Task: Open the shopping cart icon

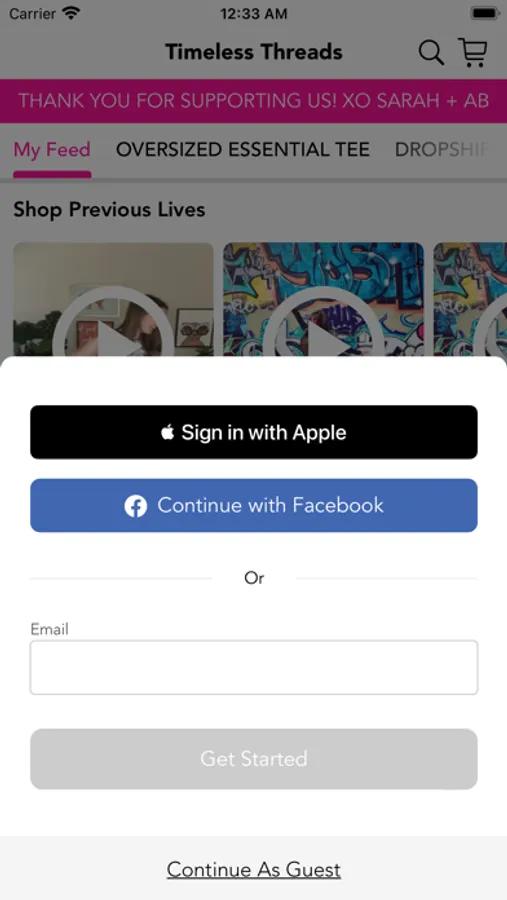Action: point(473,52)
